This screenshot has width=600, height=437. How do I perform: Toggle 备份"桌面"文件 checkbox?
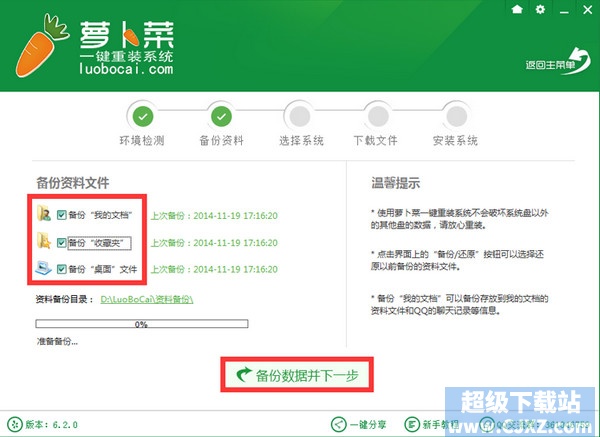62,269
